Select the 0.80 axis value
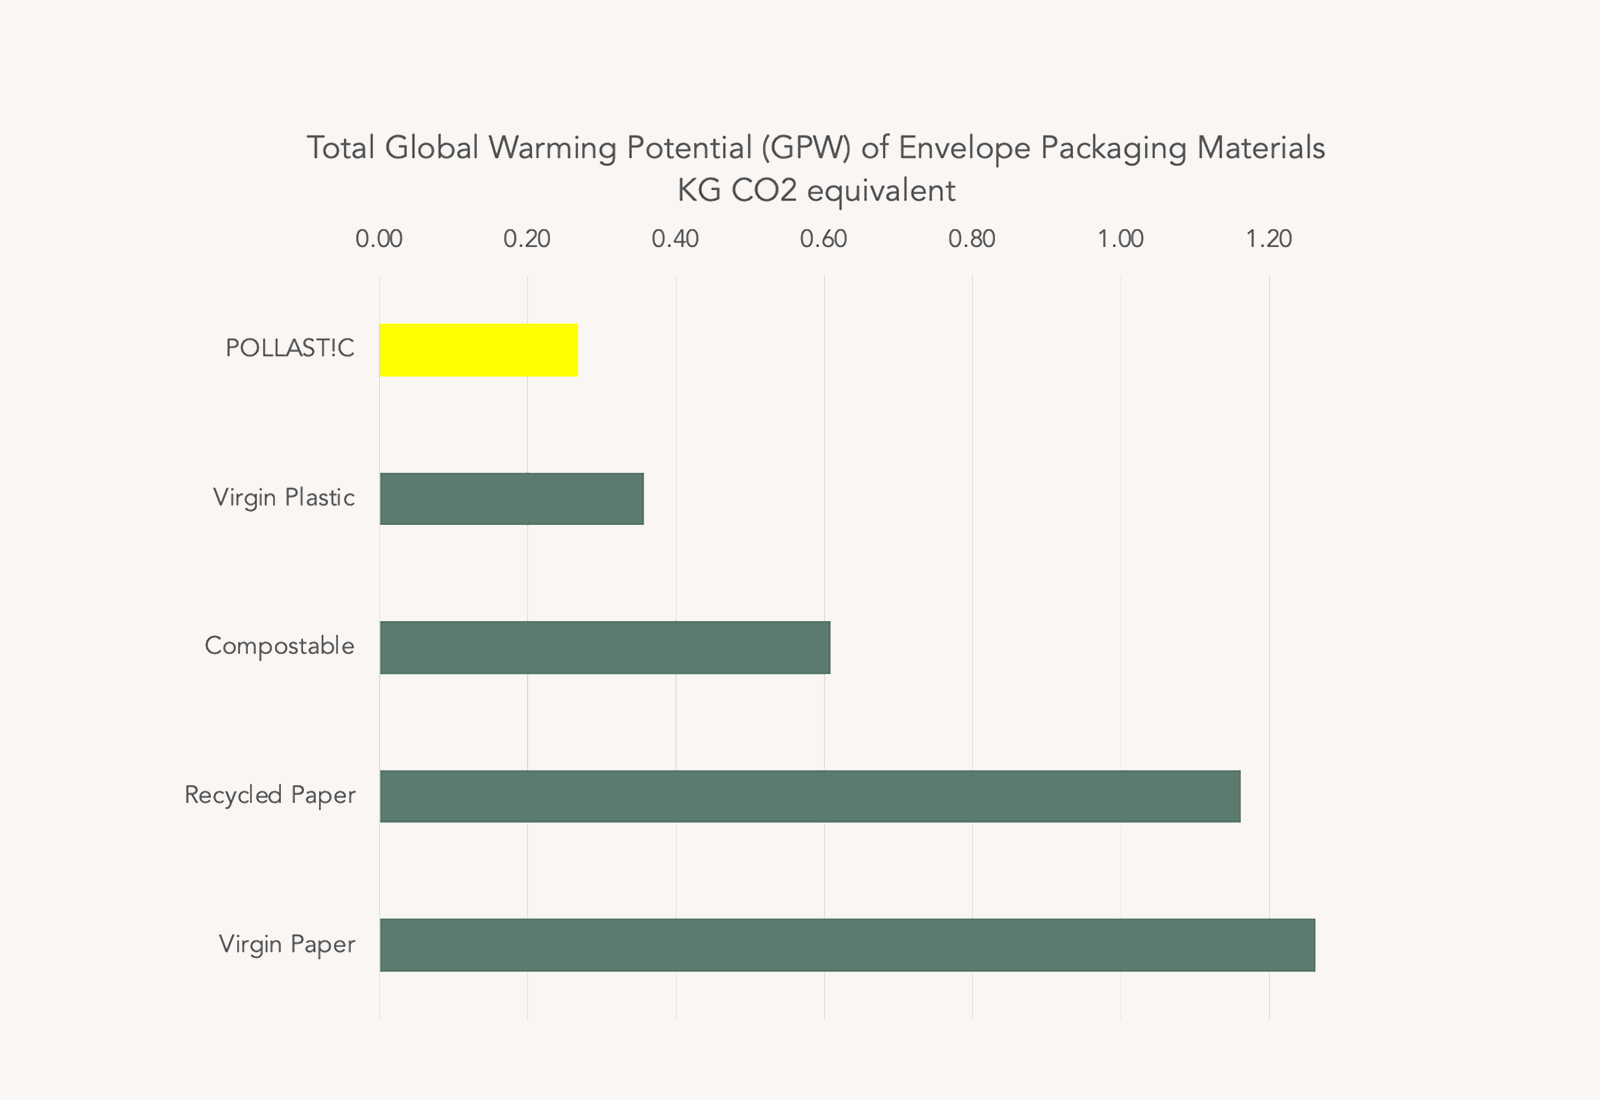 (x=972, y=239)
